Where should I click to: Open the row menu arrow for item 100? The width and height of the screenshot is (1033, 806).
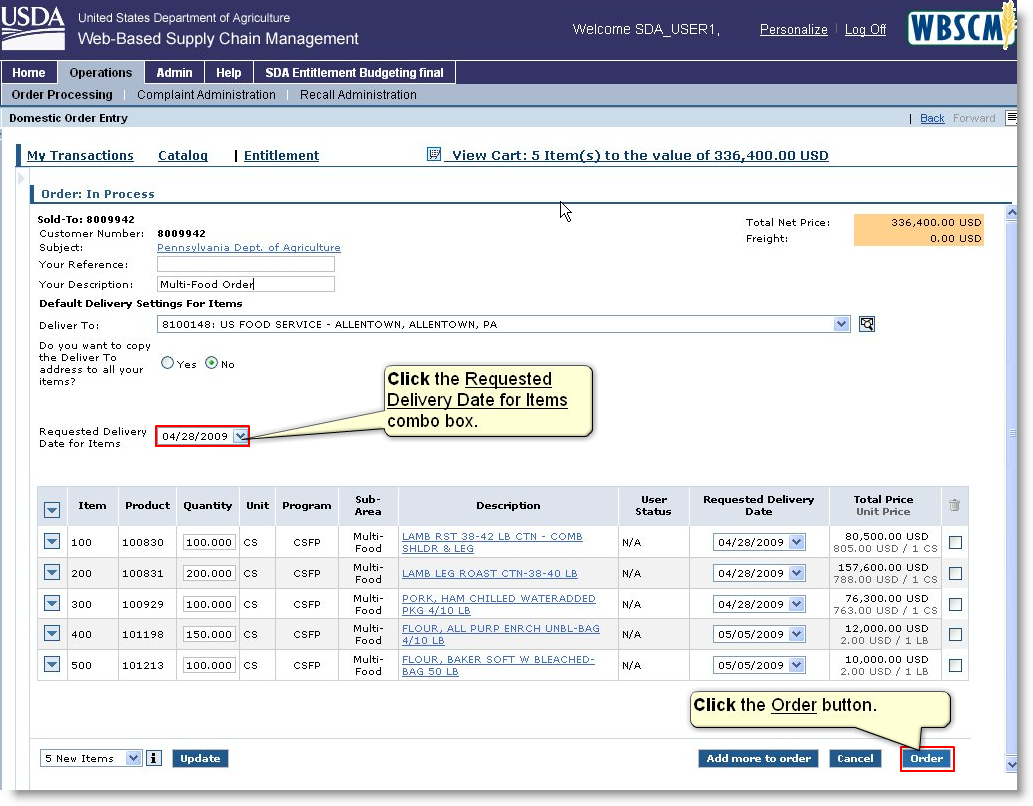coord(52,542)
